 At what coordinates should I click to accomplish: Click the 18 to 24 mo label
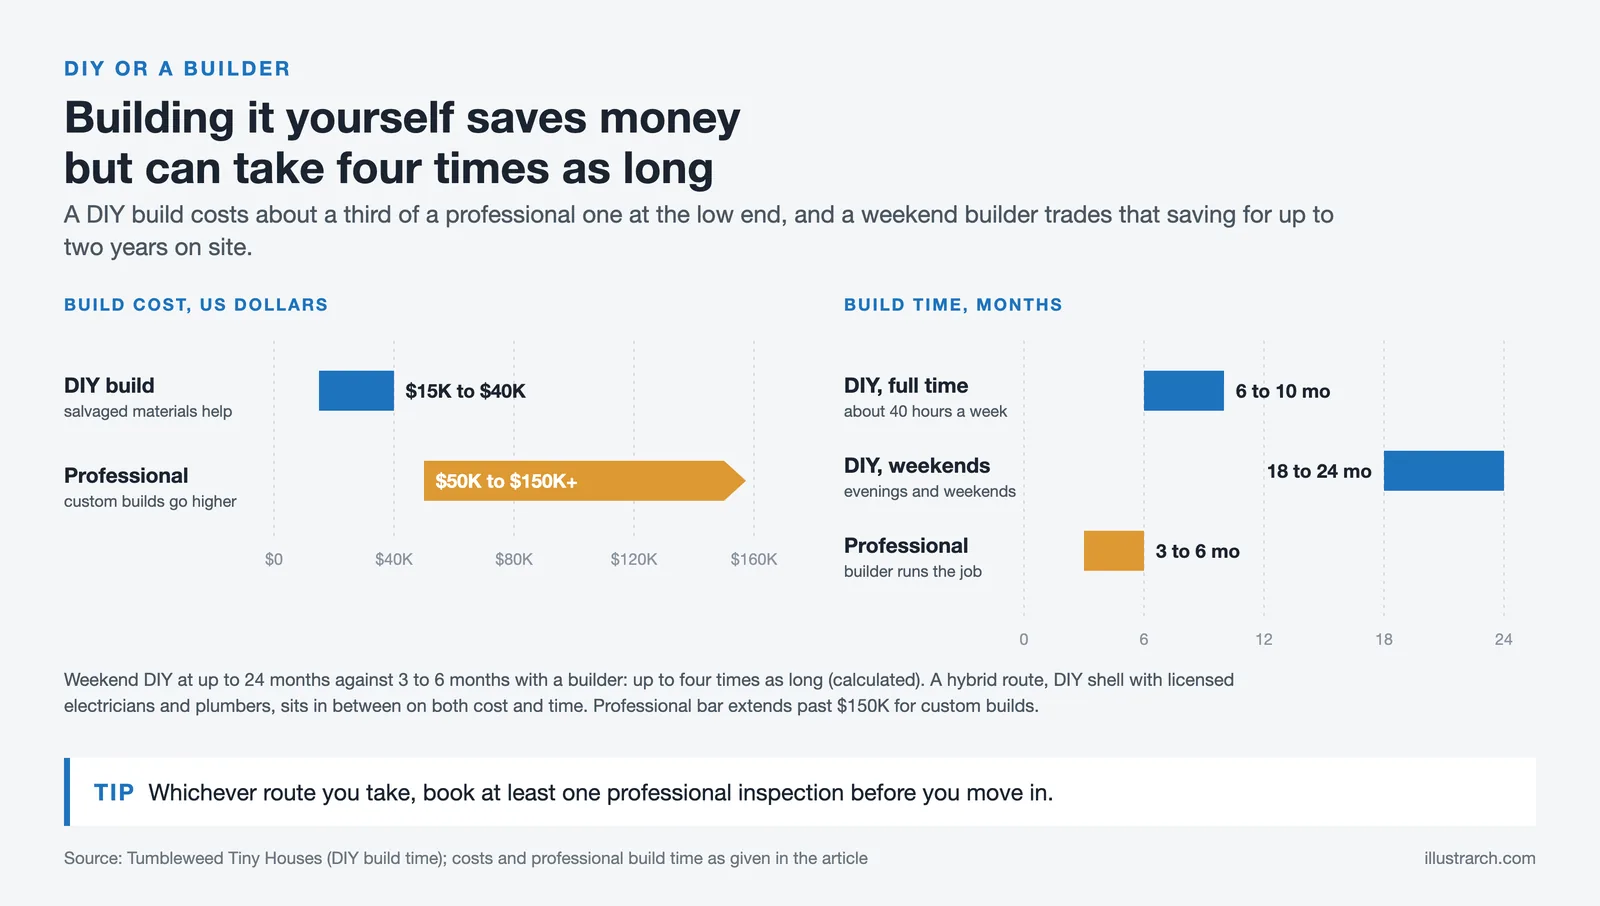click(x=1319, y=471)
